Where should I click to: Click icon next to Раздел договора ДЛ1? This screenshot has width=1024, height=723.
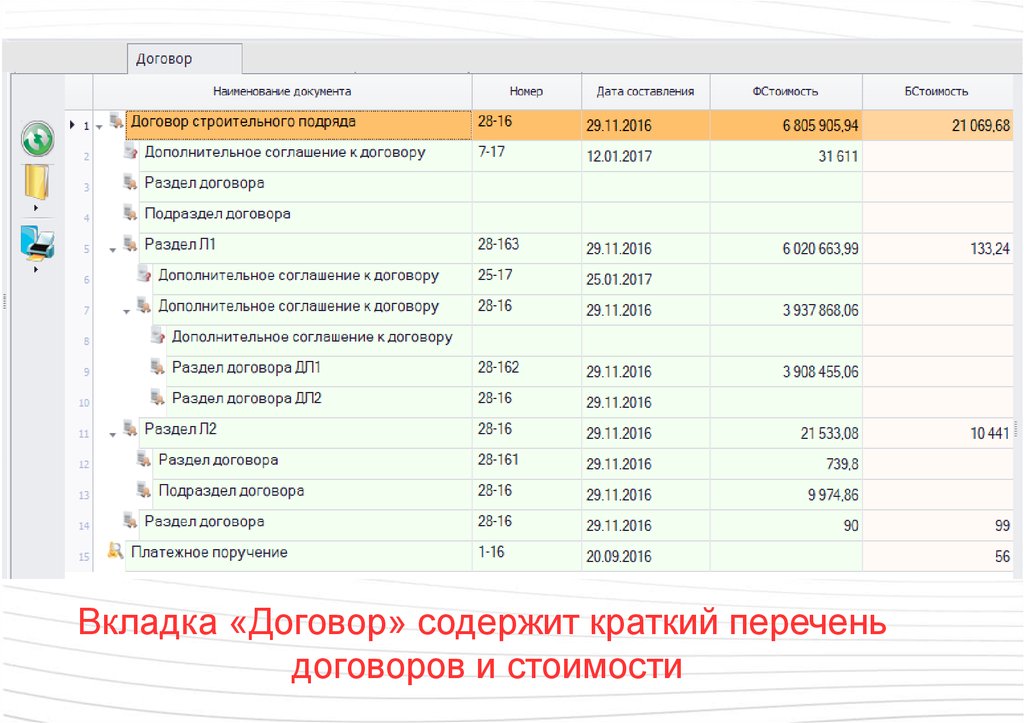(157, 366)
